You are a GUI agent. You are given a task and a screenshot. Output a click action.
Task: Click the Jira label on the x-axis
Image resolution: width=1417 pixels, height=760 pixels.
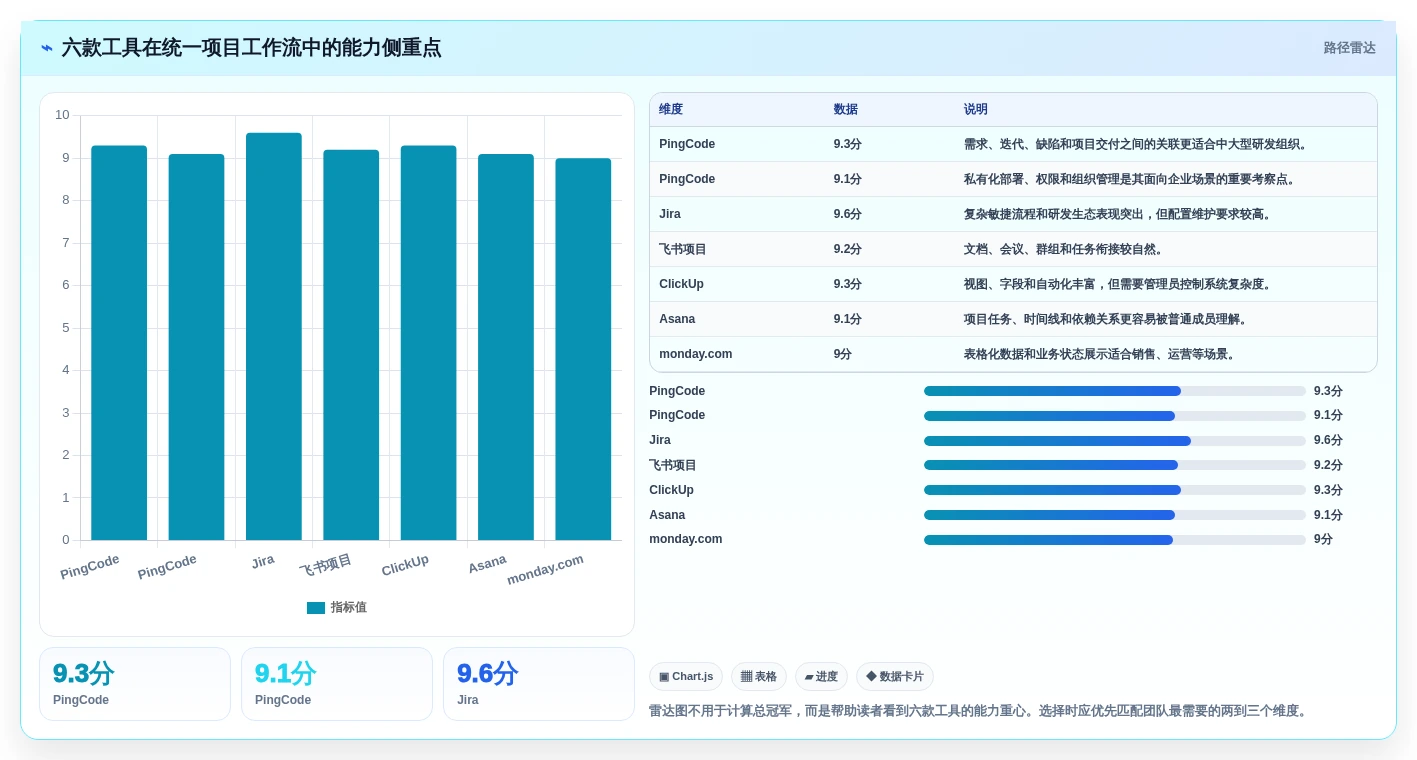tap(263, 562)
